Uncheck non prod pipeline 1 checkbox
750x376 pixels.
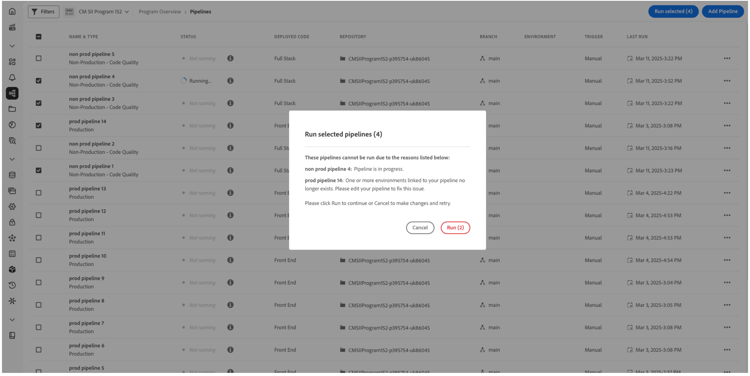click(39, 170)
